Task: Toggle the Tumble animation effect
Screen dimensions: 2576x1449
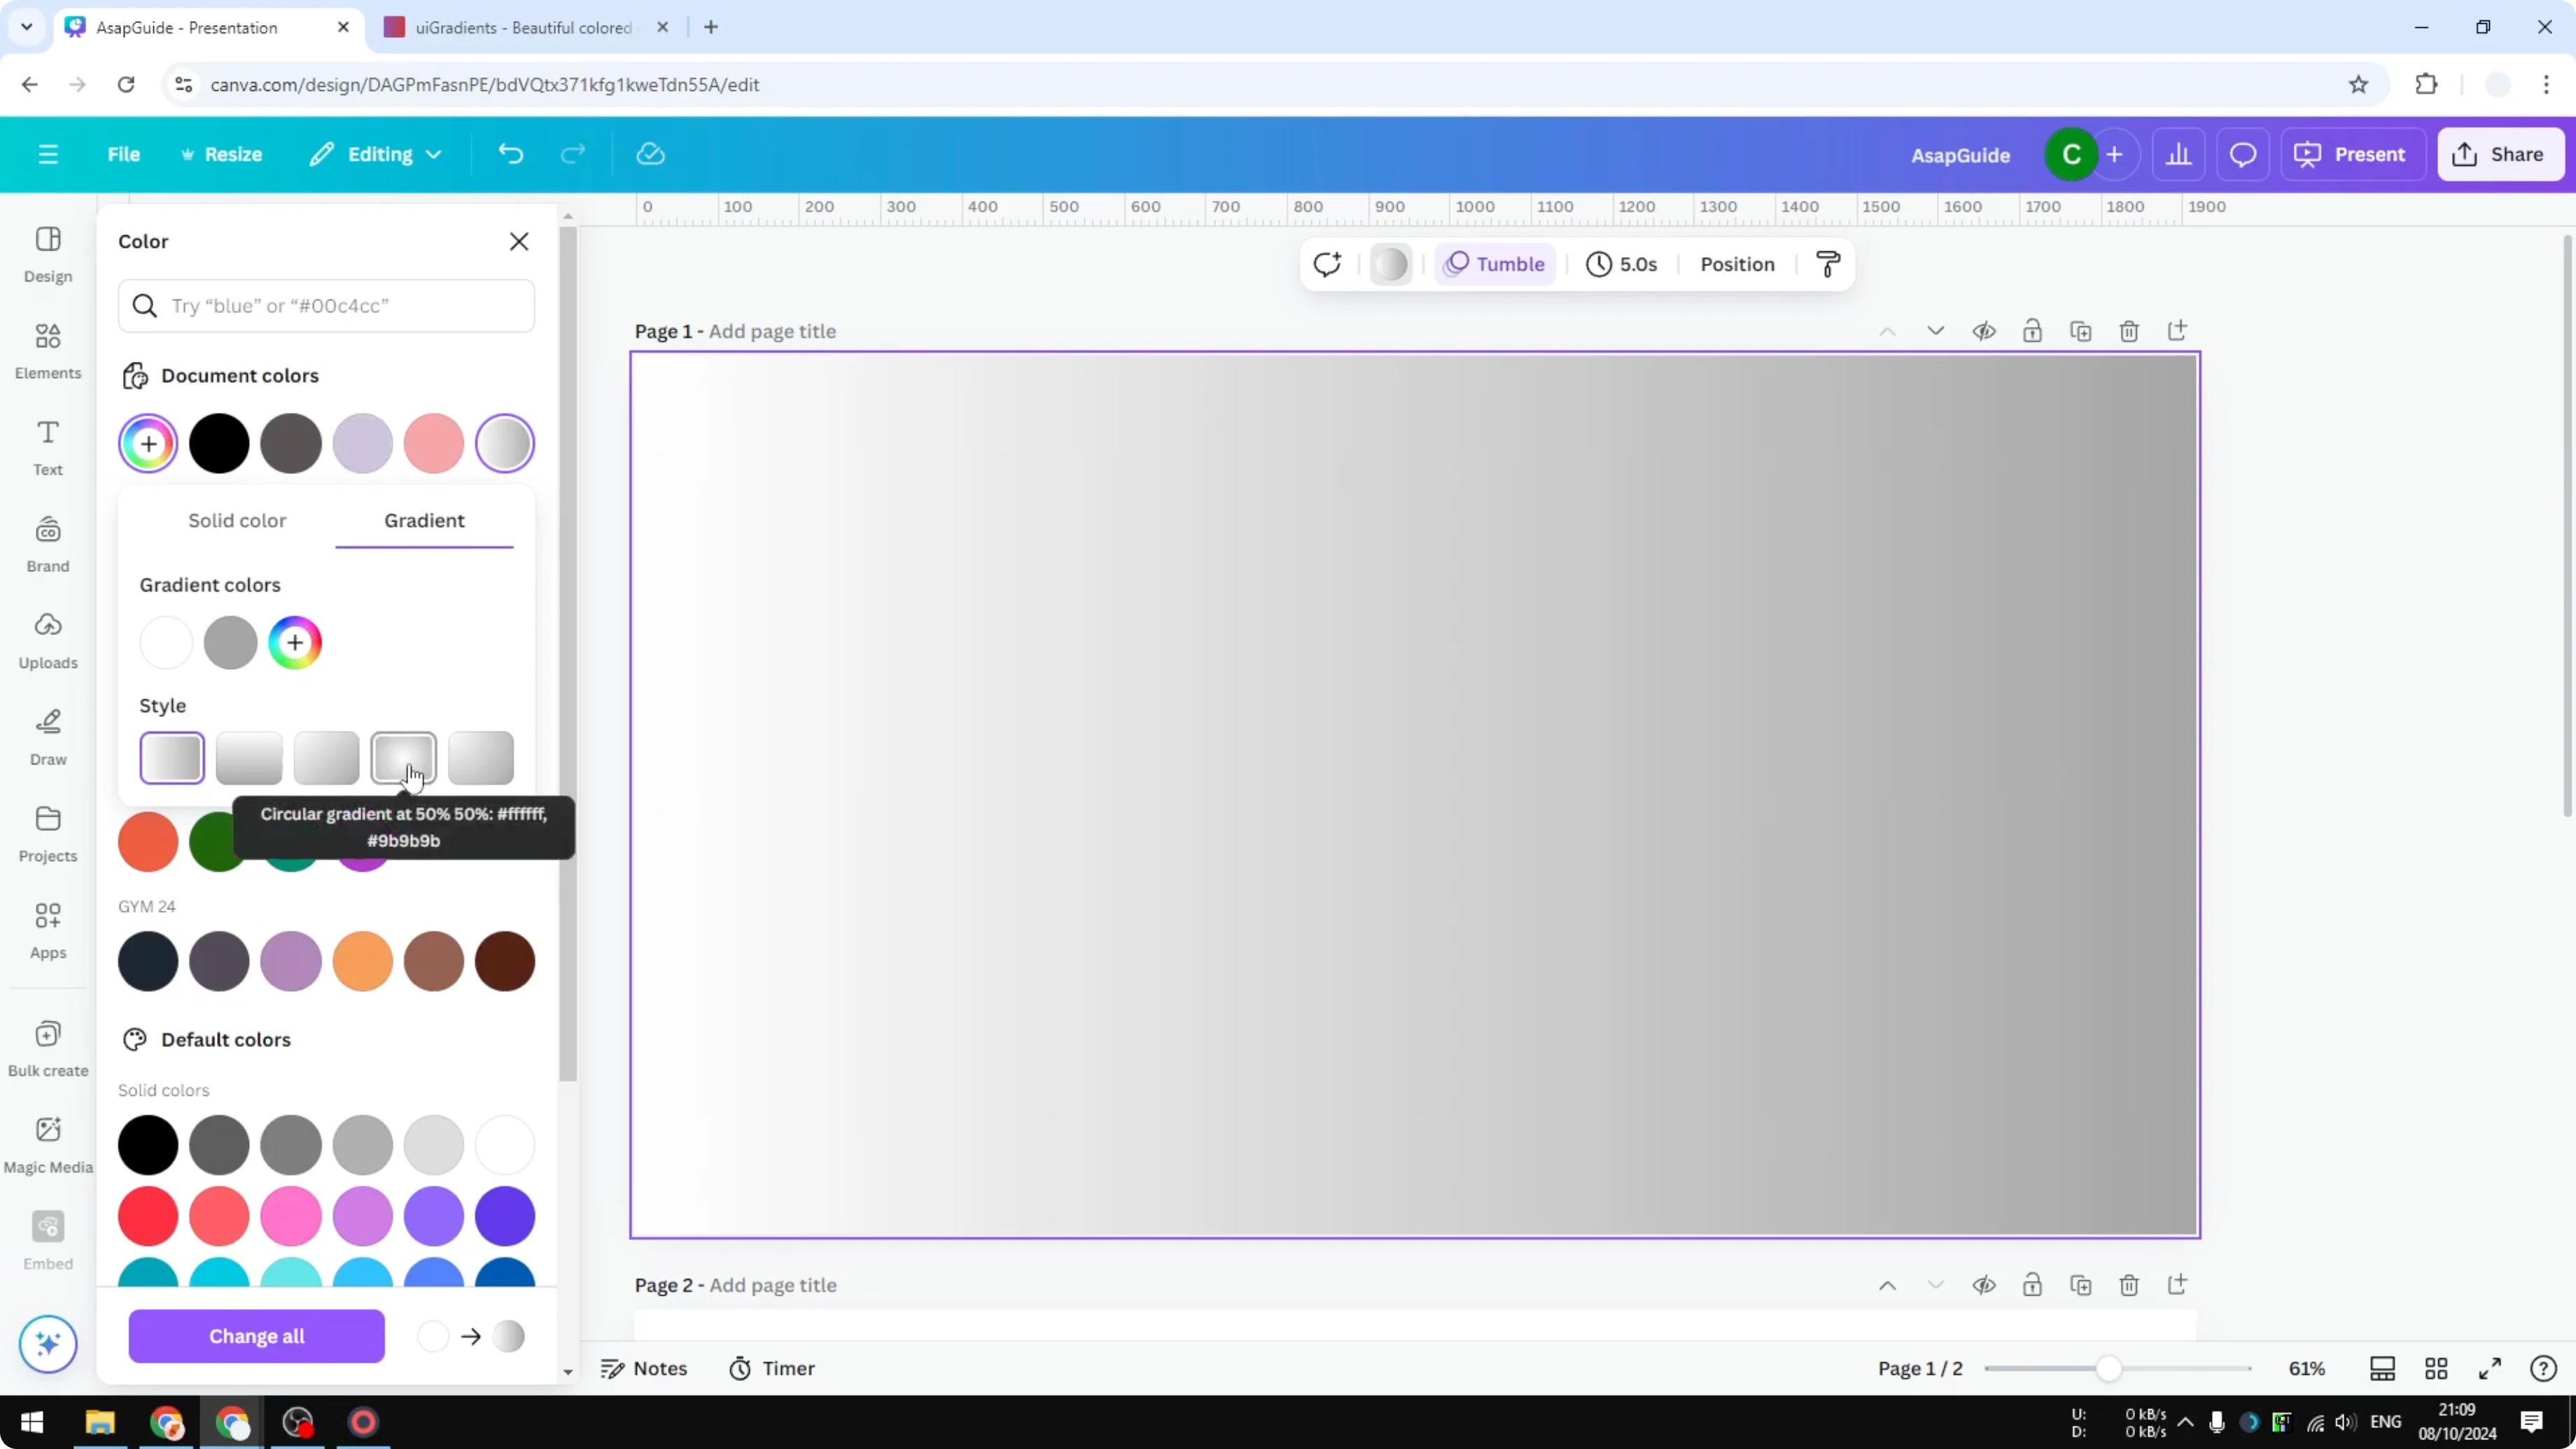Action: point(1495,264)
